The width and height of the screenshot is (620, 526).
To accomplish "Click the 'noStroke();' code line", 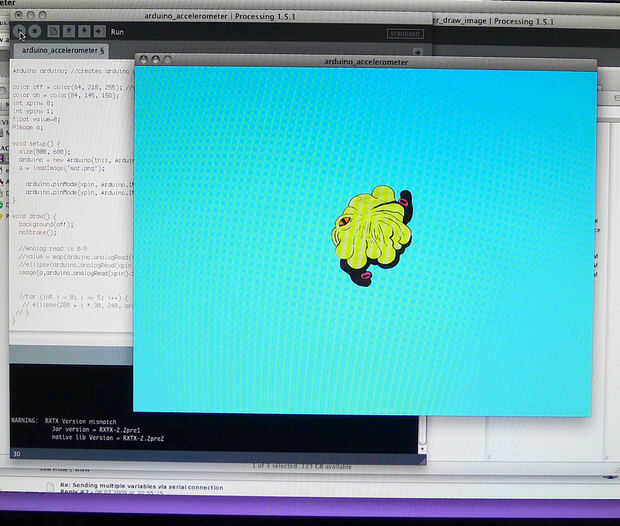I will coord(38,233).
